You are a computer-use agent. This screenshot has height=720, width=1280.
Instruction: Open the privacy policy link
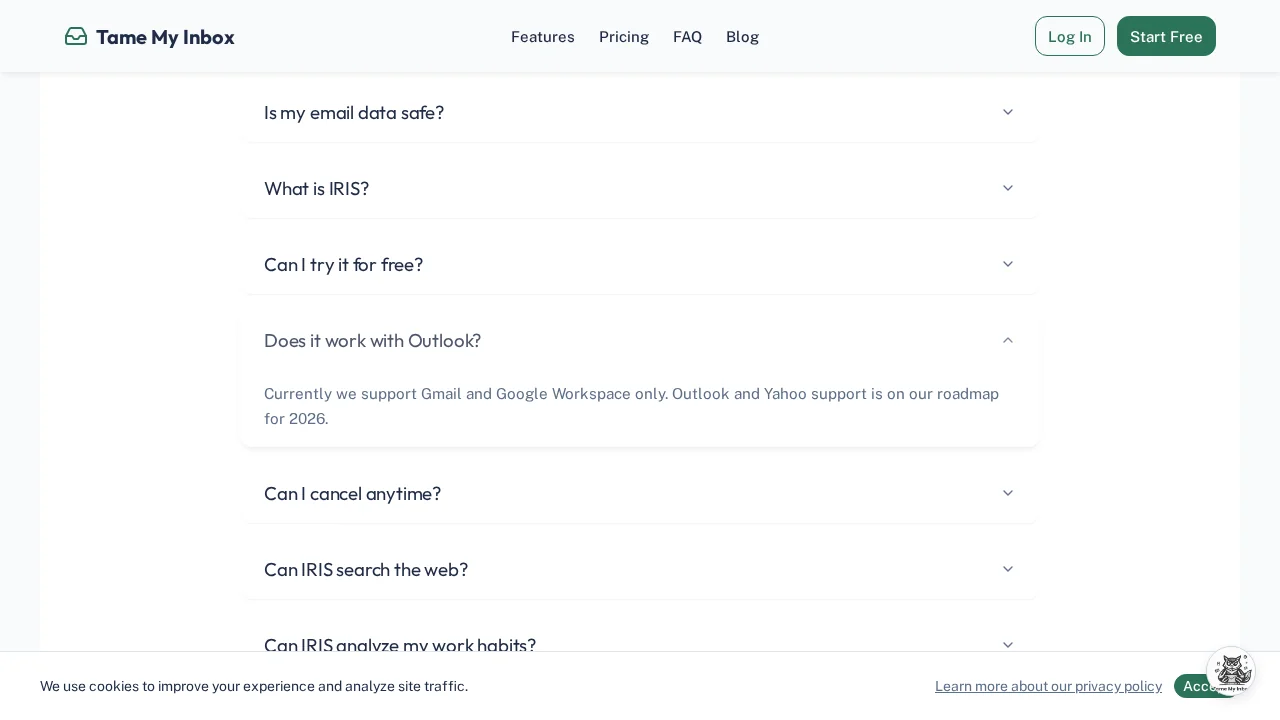pos(1048,686)
